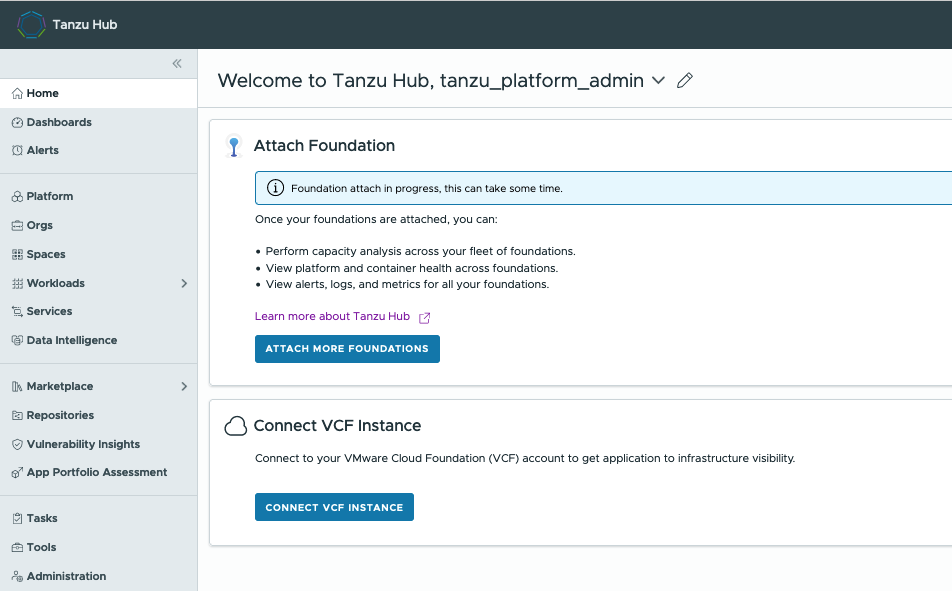Open the tanzu_platform_admin dropdown arrow

click(x=658, y=80)
